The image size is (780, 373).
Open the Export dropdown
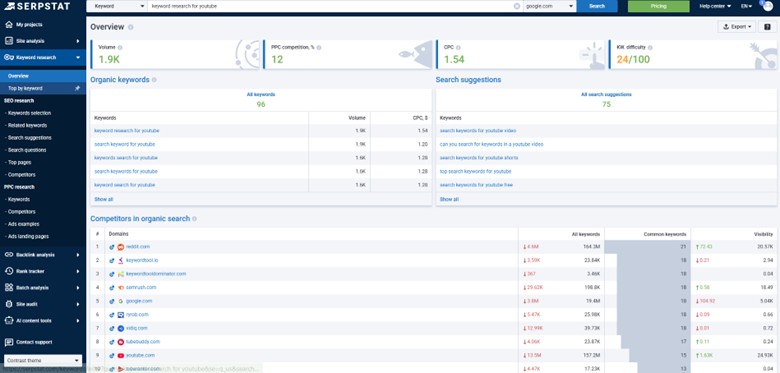pyautogui.click(x=736, y=27)
